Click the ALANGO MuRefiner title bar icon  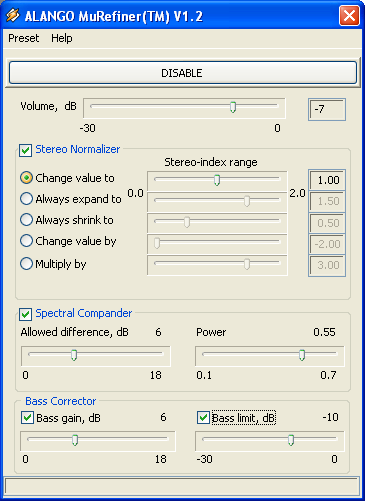click(13, 15)
